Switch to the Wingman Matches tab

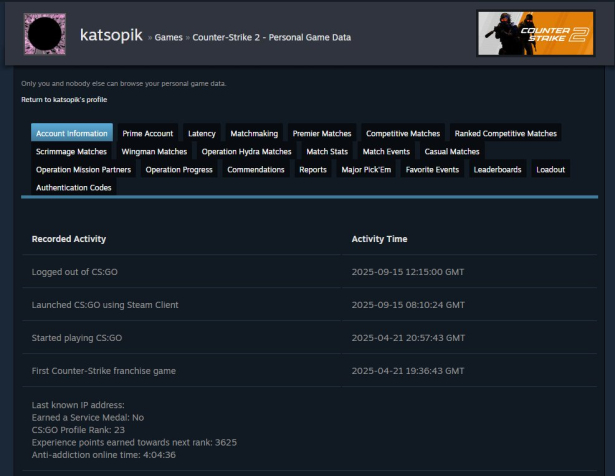point(154,152)
